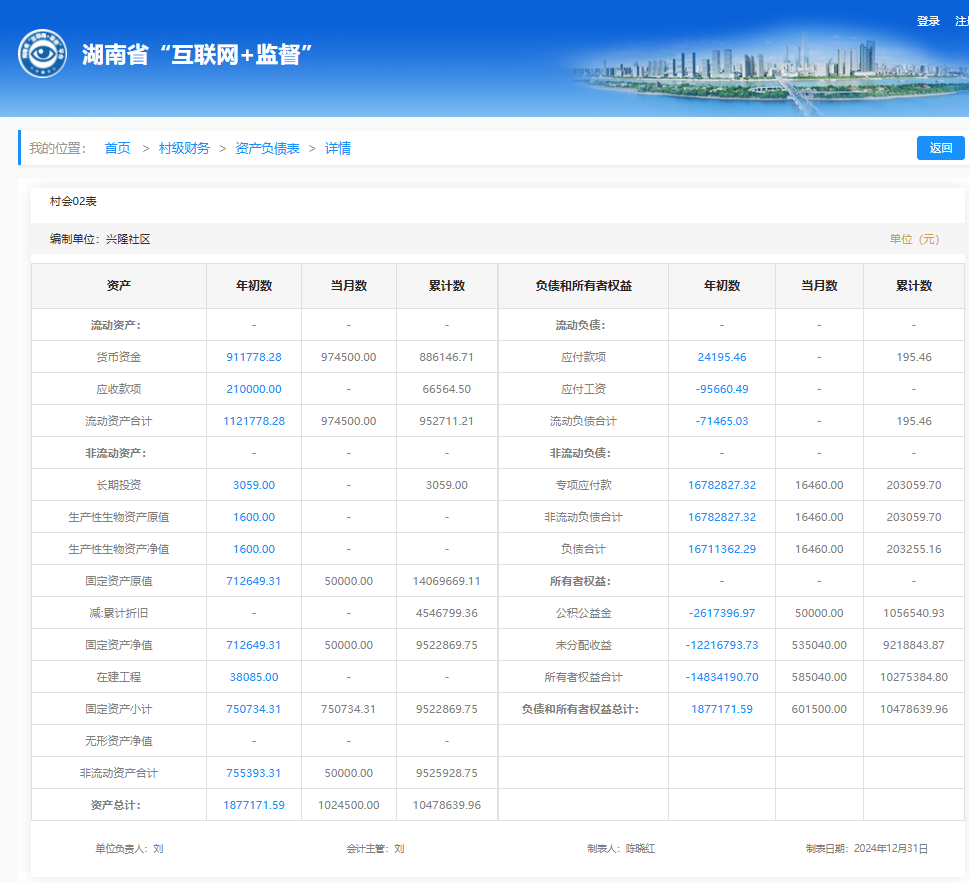Select 长期投资 row label
Screen dimensions: 969x883
coord(119,485)
